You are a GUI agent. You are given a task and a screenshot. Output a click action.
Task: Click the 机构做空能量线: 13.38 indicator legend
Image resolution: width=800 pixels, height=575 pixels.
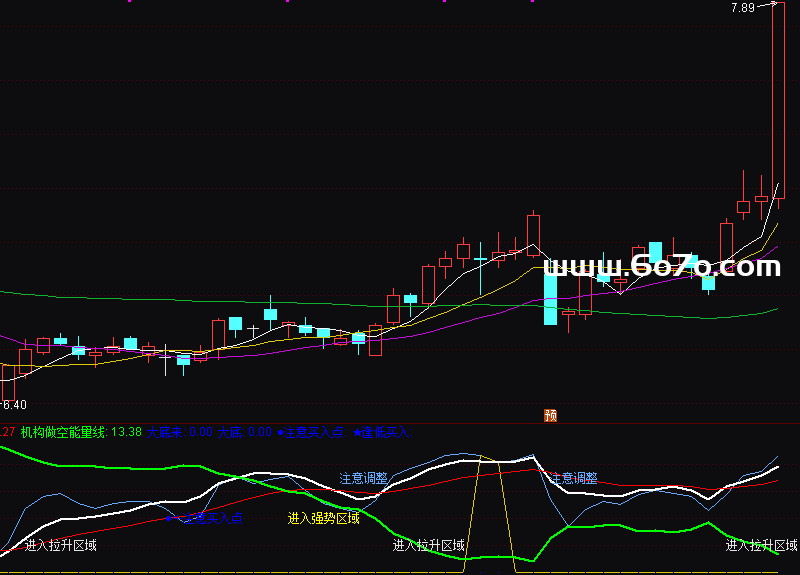tap(81, 432)
